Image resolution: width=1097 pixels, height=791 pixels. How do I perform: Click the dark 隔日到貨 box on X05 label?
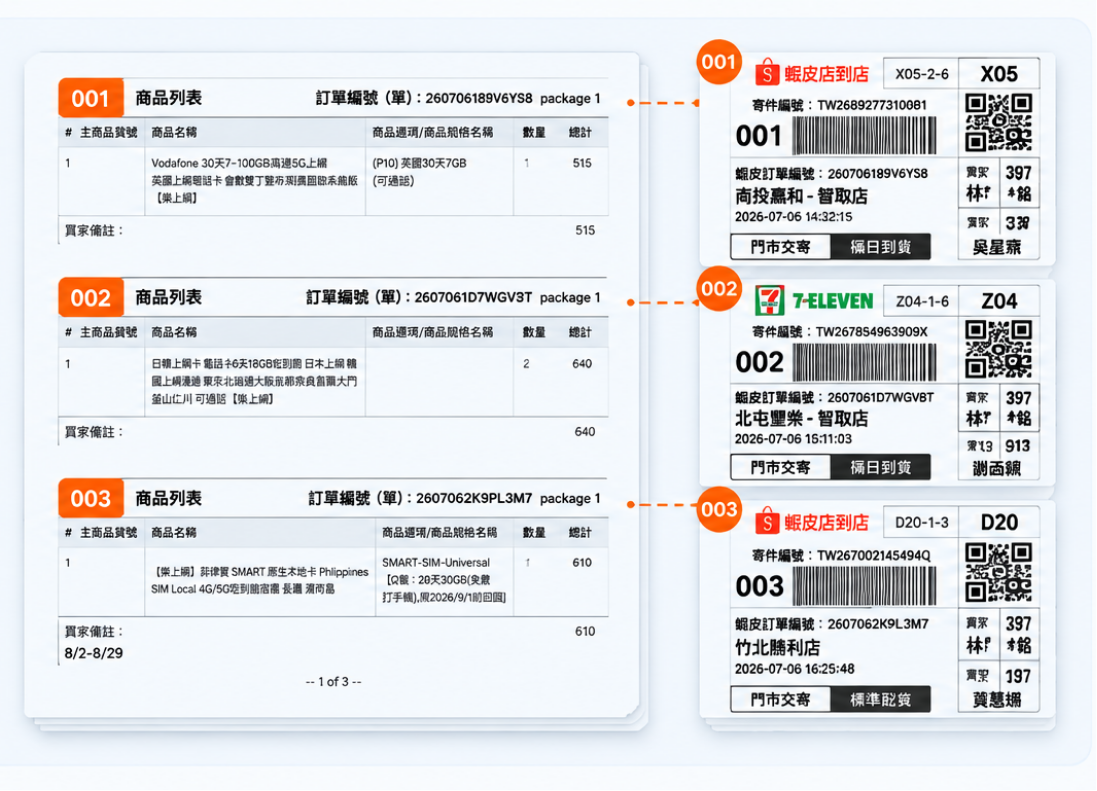[881, 247]
